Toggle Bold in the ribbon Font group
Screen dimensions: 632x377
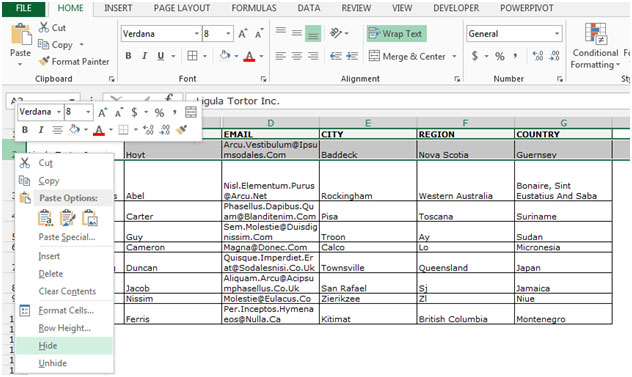pyautogui.click(x=128, y=56)
